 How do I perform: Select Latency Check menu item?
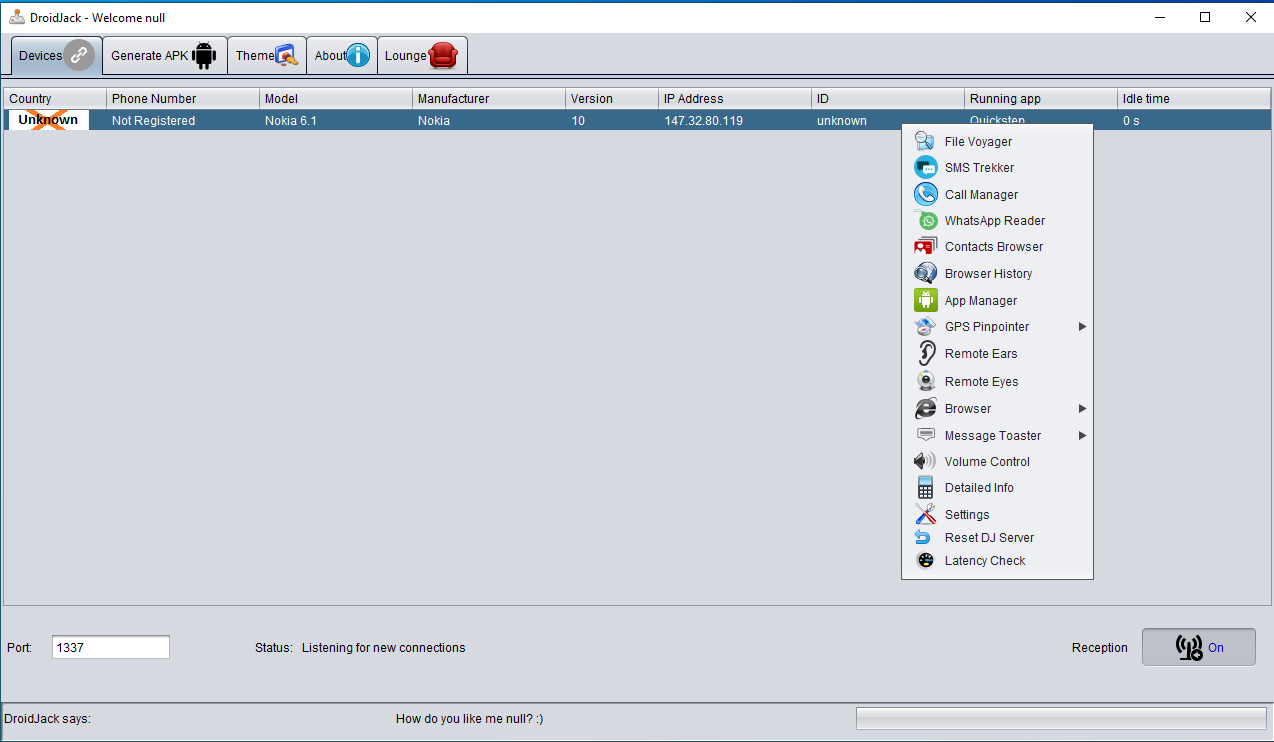997,561
